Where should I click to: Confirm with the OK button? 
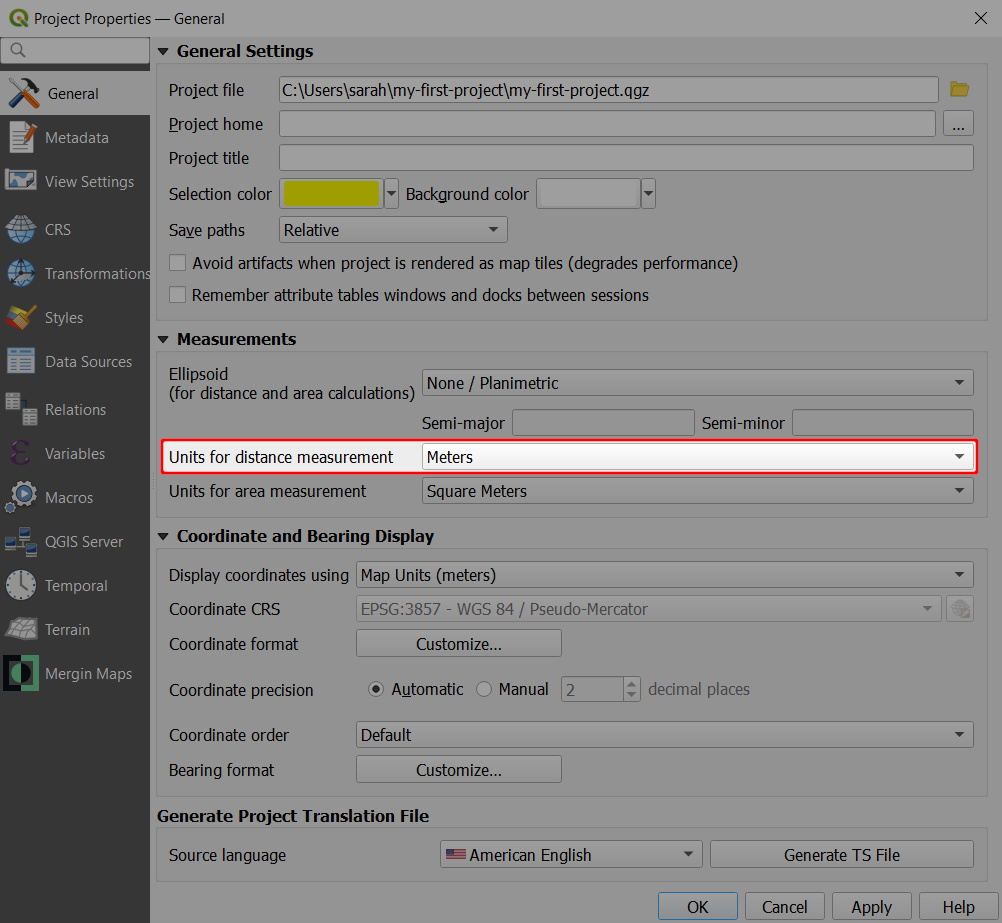tap(697, 906)
